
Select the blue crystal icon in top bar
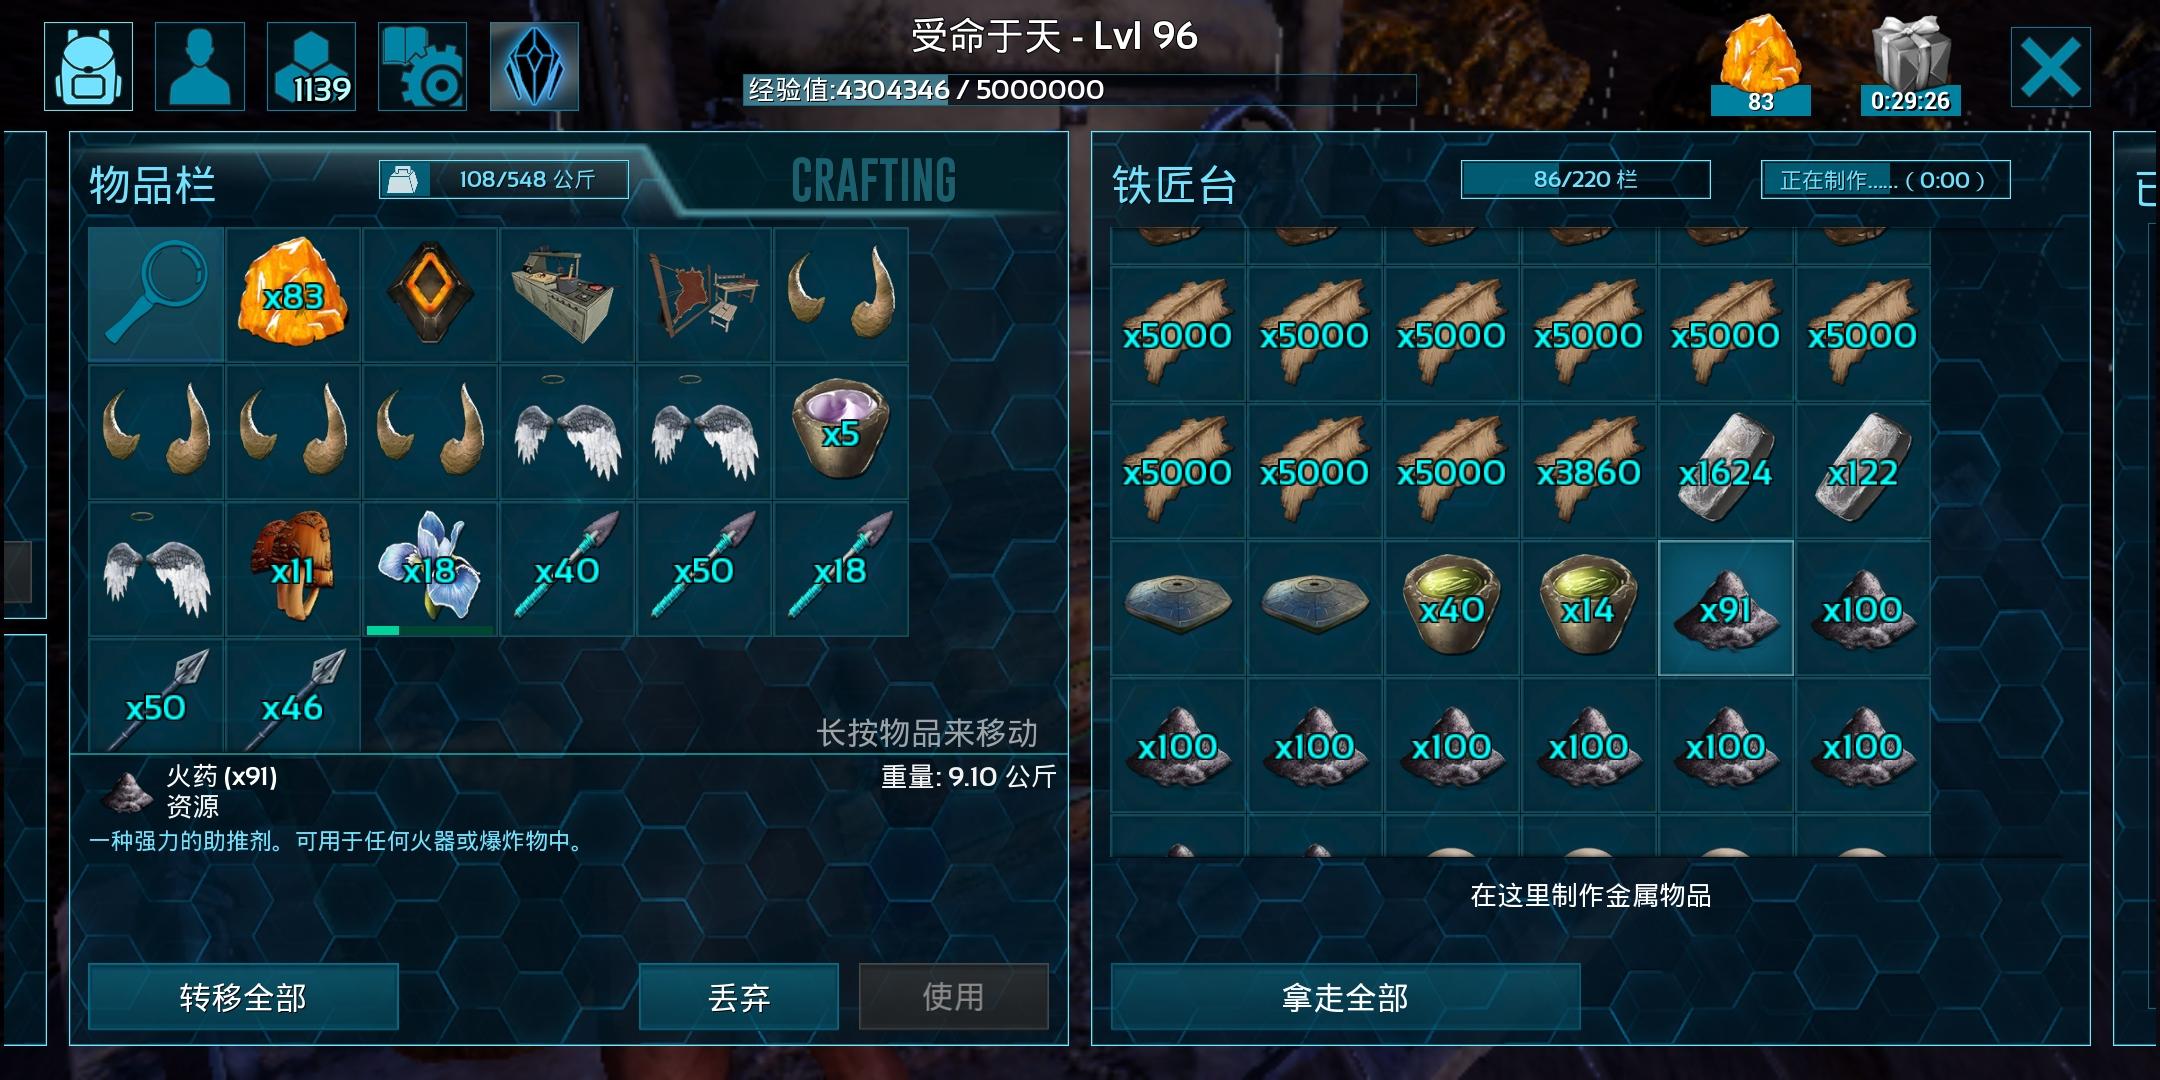534,66
